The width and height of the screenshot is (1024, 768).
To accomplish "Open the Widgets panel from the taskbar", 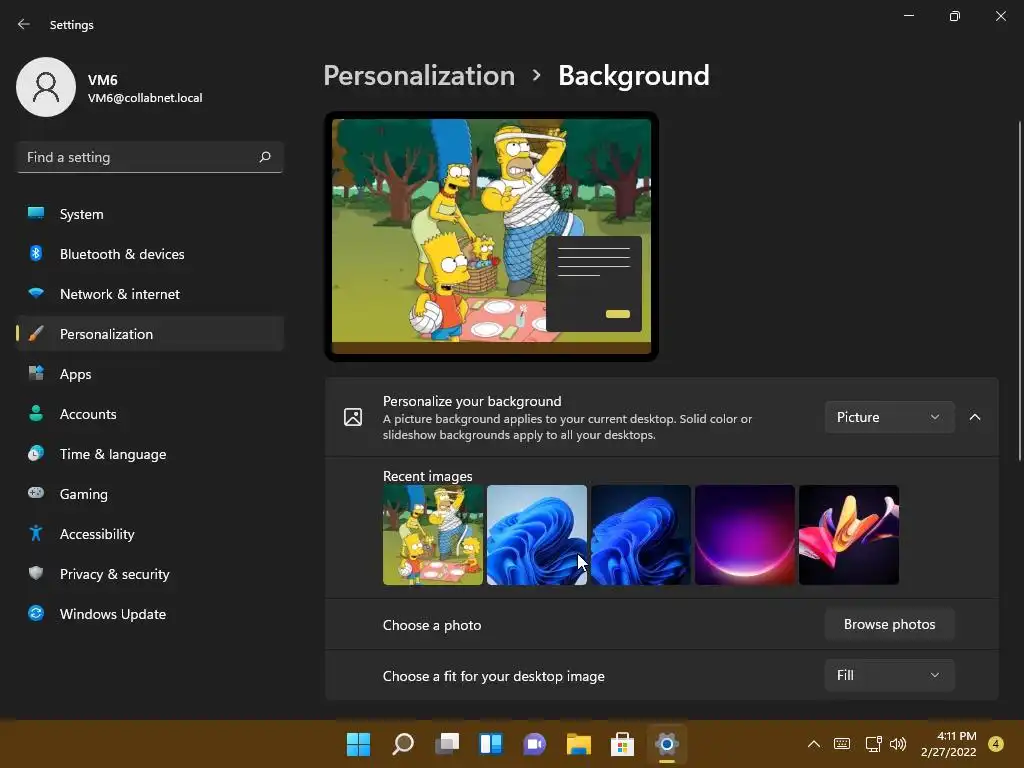I will coord(490,744).
